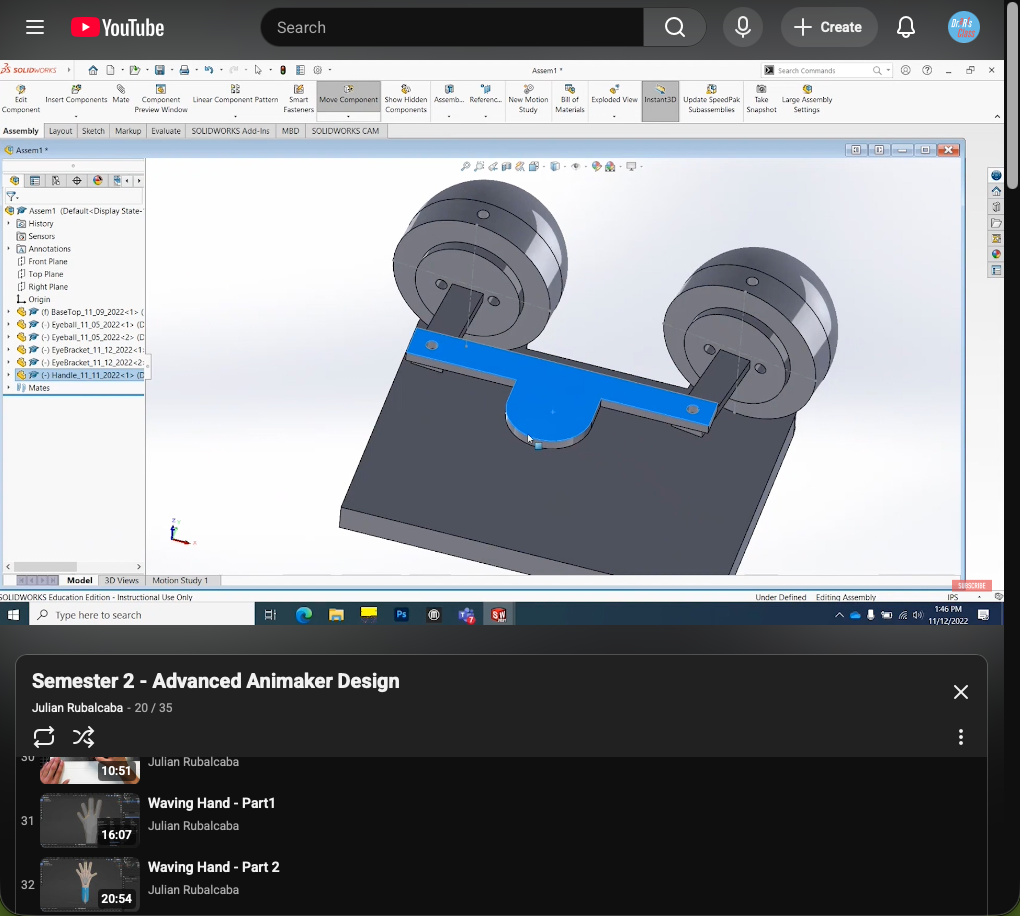Select the PropertyManager tab icon

click(35, 181)
